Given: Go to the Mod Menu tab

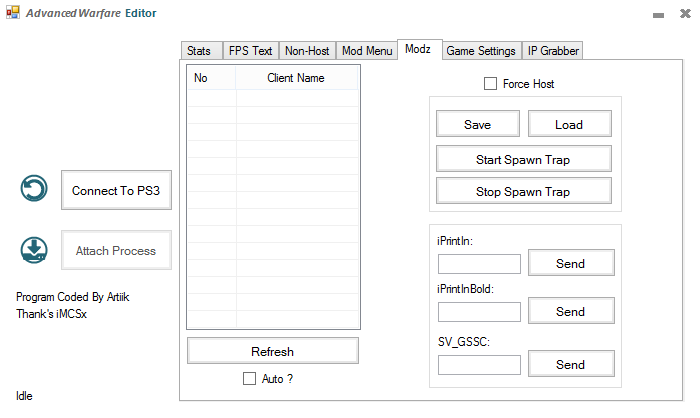Looking at the screenshot, I should point(367,50).
